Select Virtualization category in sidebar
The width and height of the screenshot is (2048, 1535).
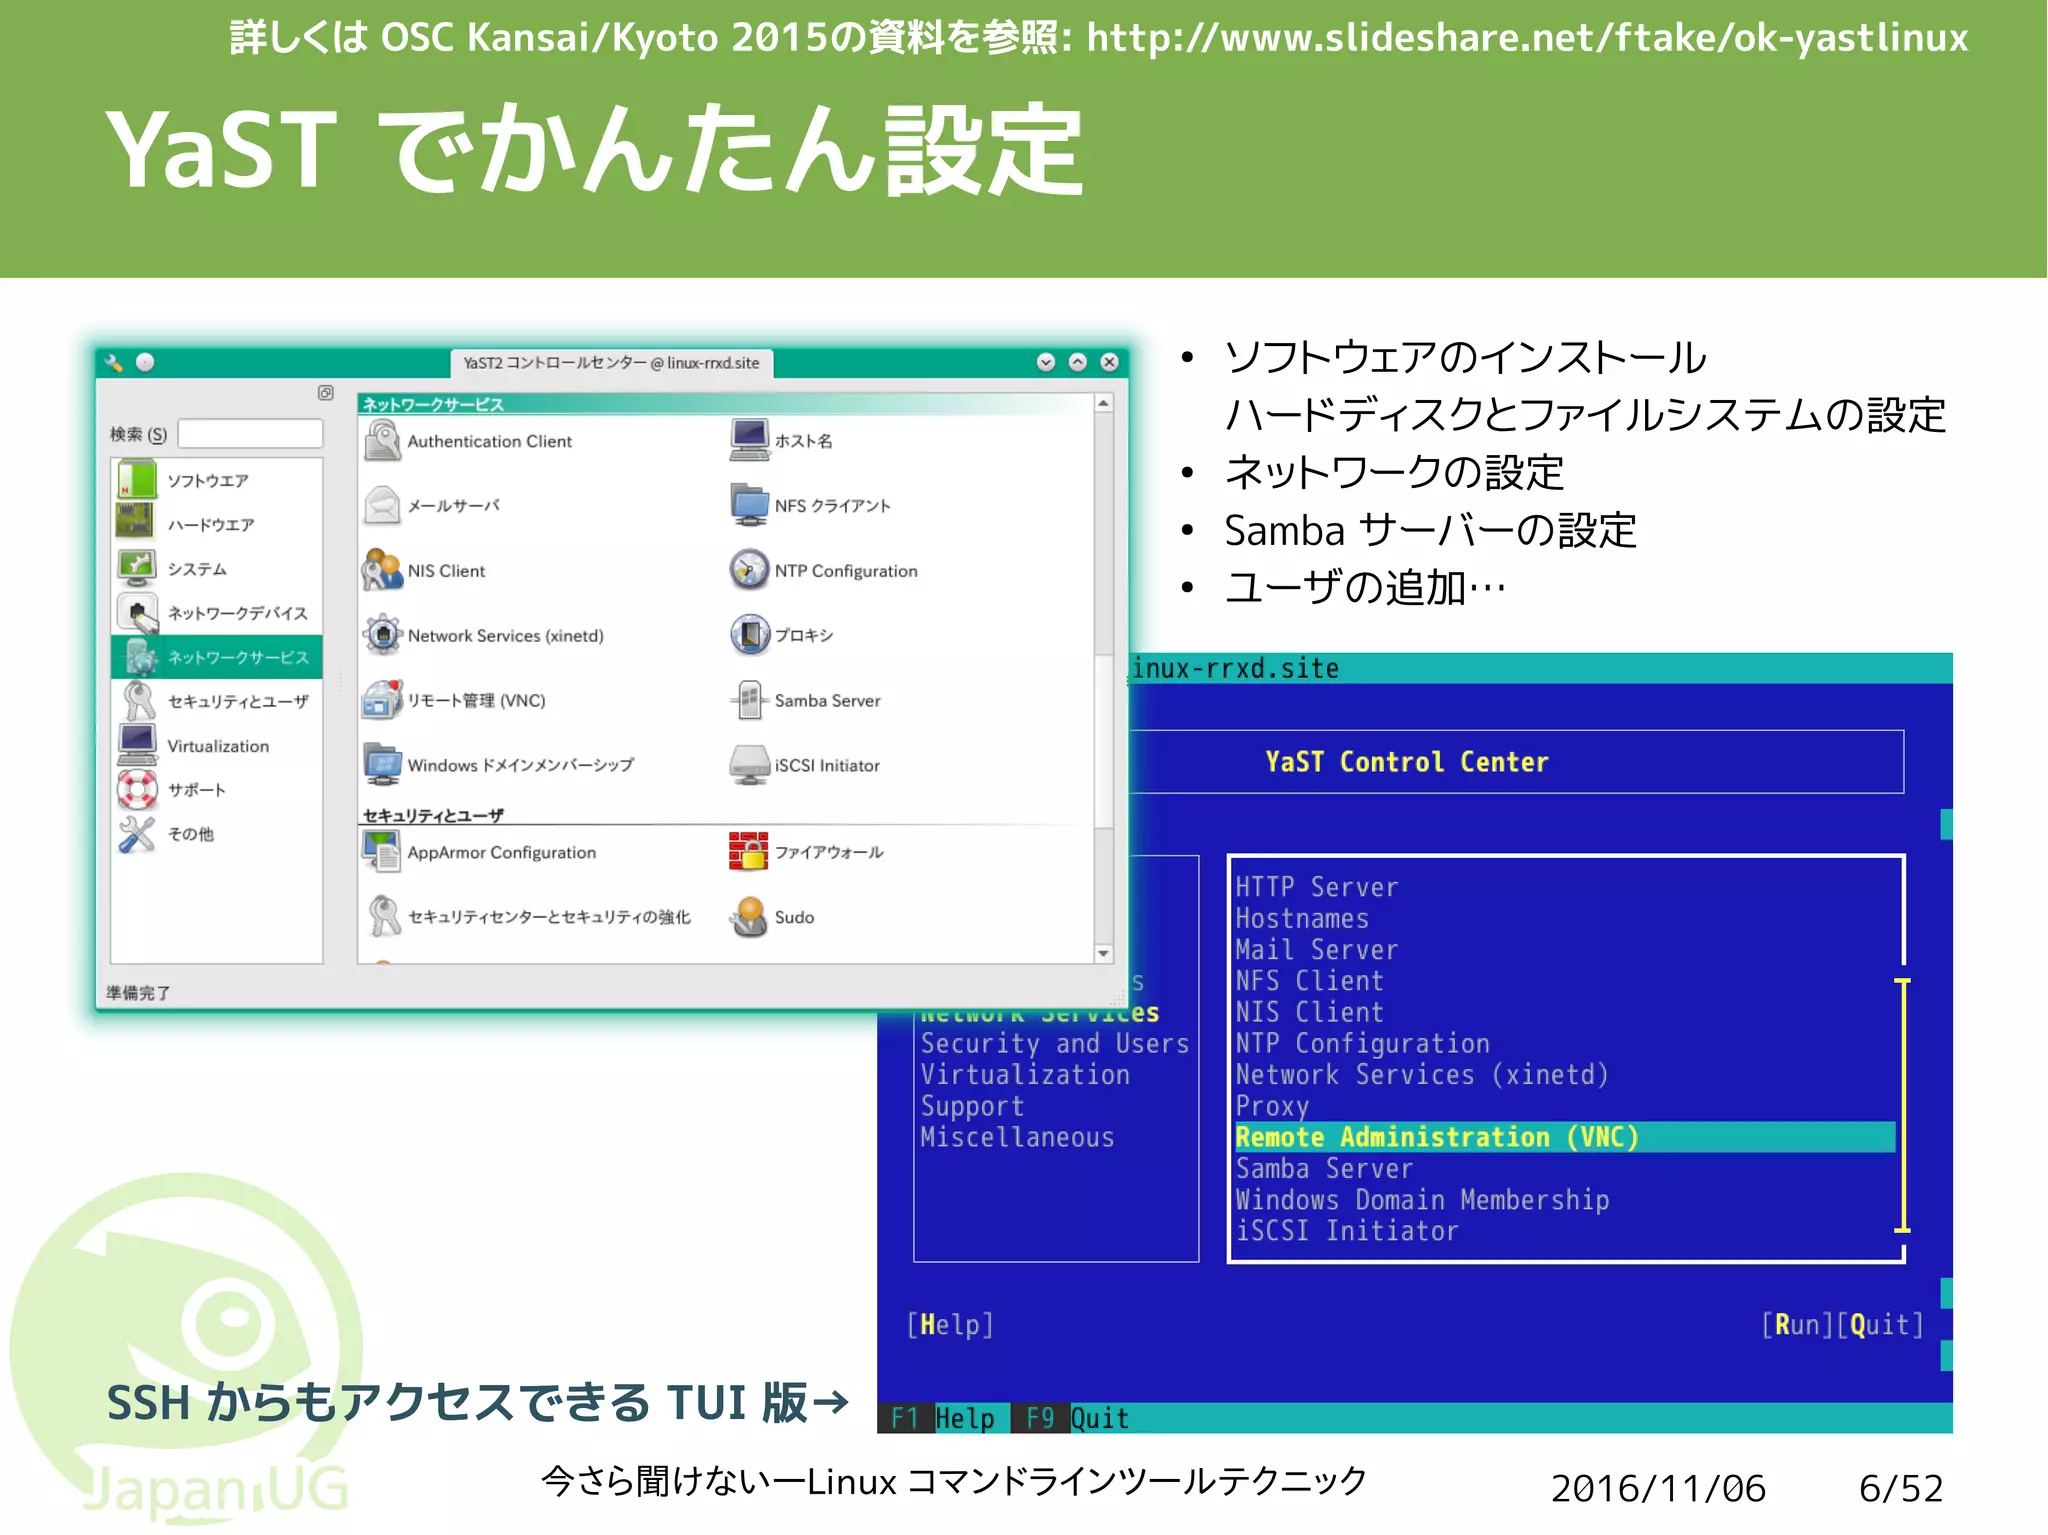[x=217, y=745]
